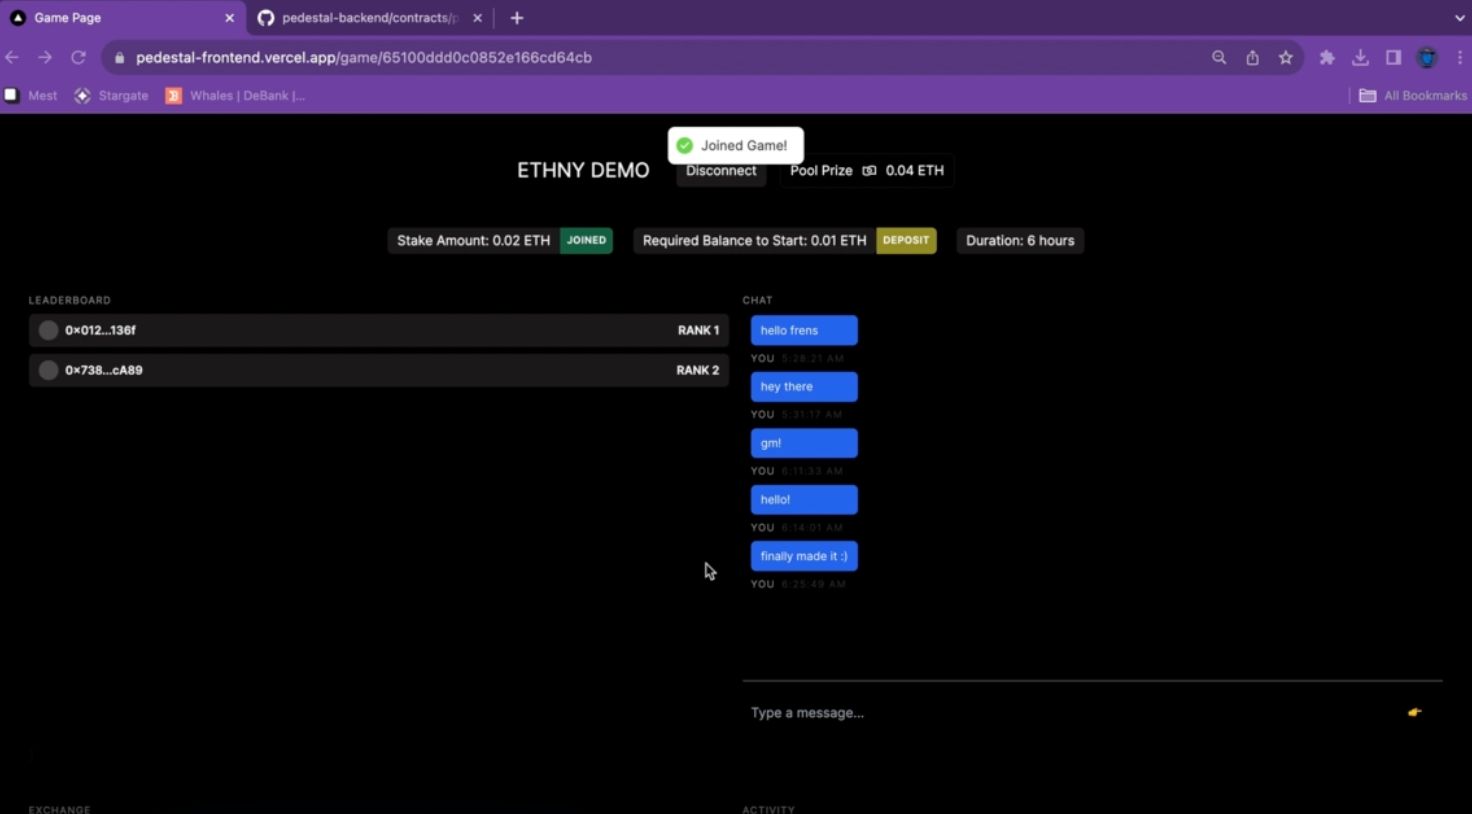Open the browser downloads icon
The height and width of the screenshot is (814, 1472).
coord(1360,58)
